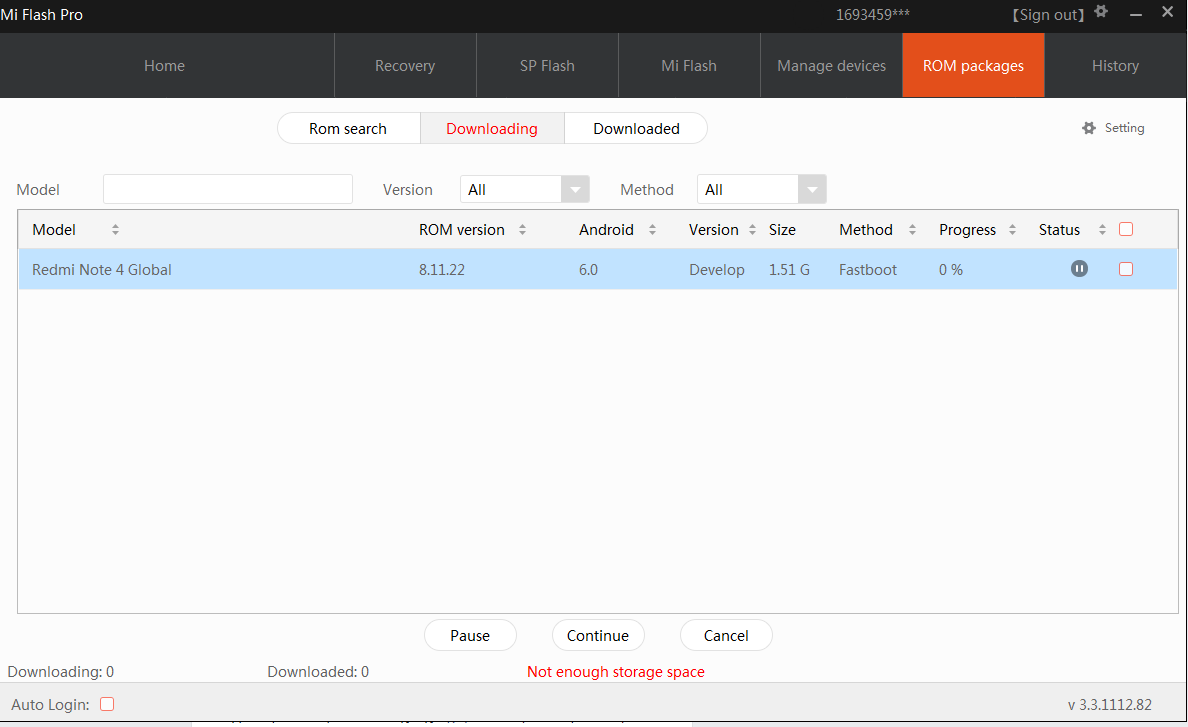Expand the Method filter dropdown
Image resolution: width=1188 pixels, height=727 pixels.
point(812,190)
